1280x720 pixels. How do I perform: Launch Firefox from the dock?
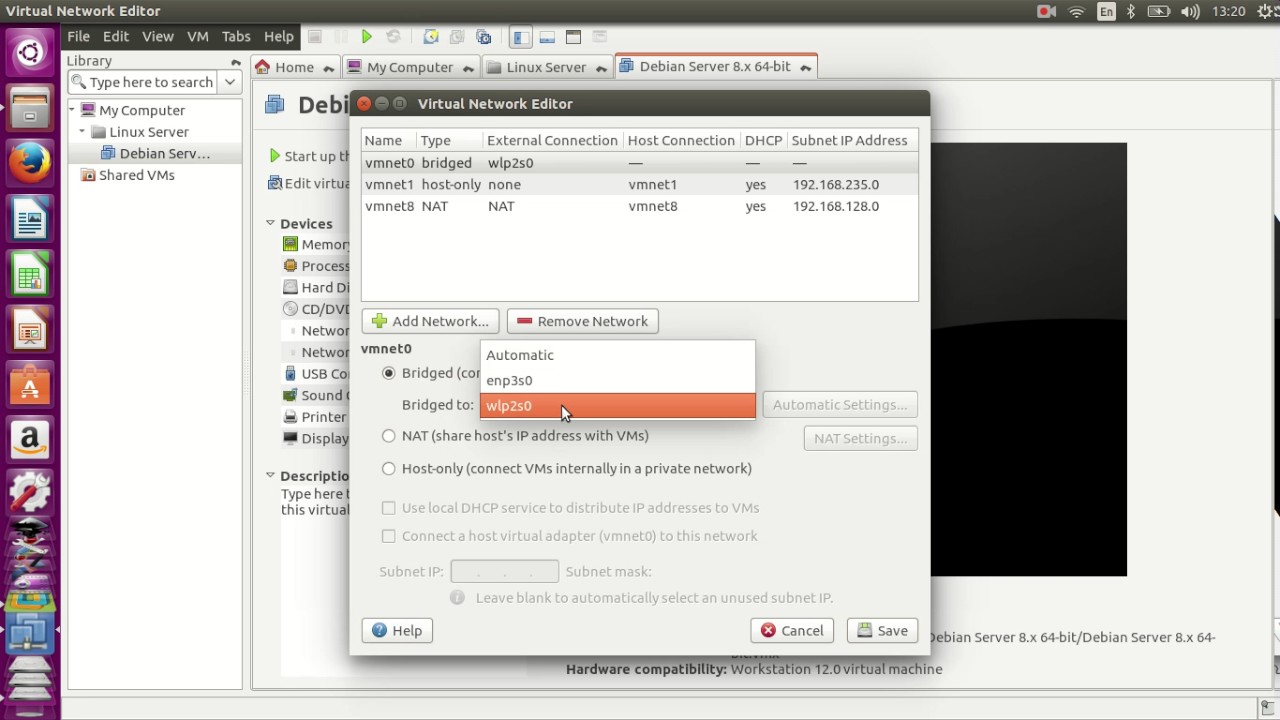(30, 162)
